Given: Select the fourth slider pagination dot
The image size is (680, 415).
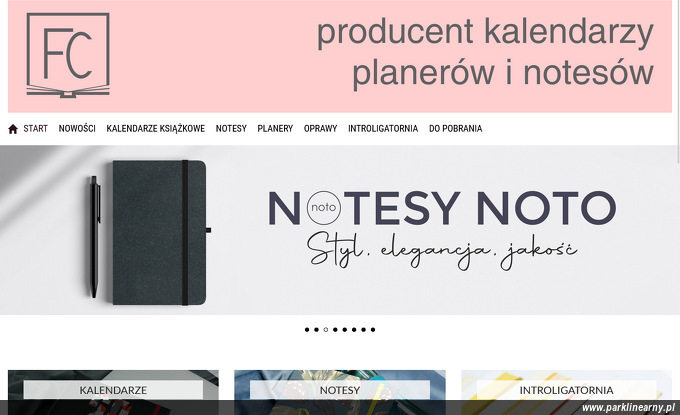Looking at the screenshot, I should (335, 330).
